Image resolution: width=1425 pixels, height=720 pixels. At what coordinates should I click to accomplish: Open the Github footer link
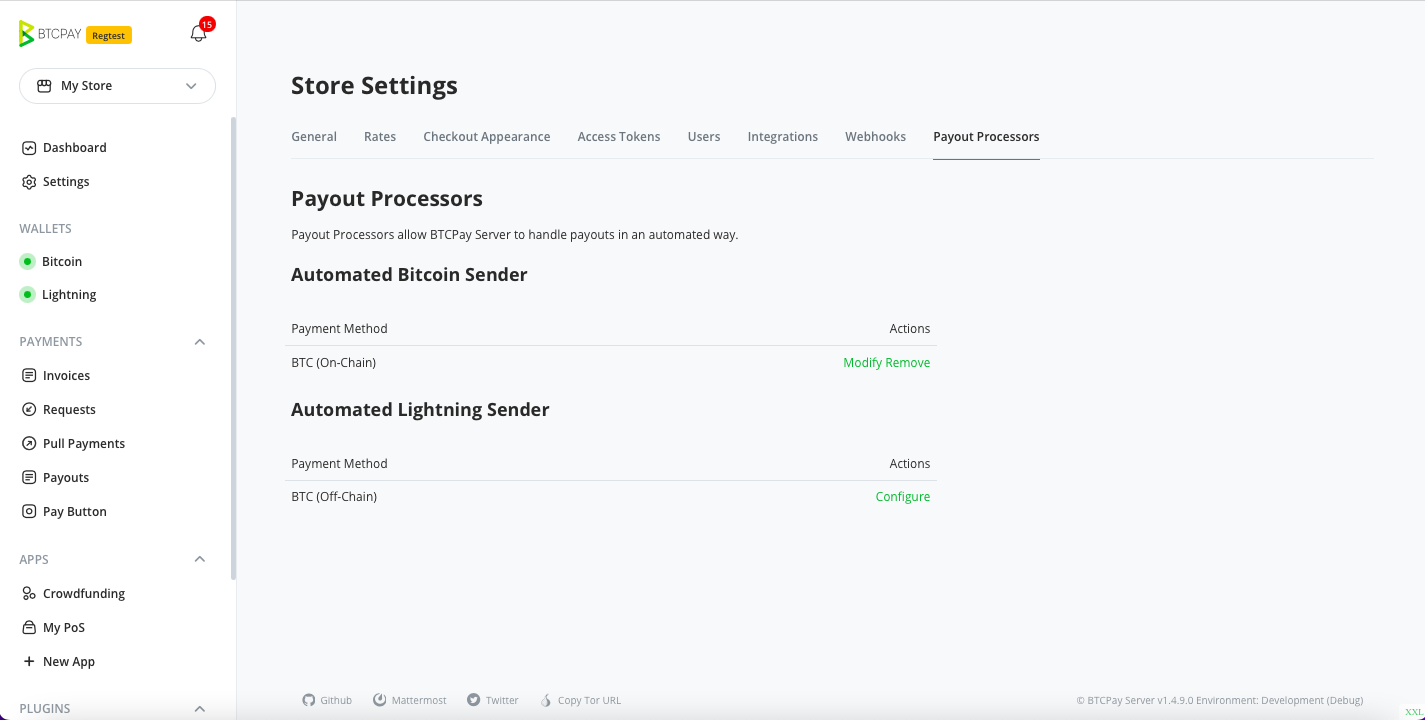tap(327, 701)
